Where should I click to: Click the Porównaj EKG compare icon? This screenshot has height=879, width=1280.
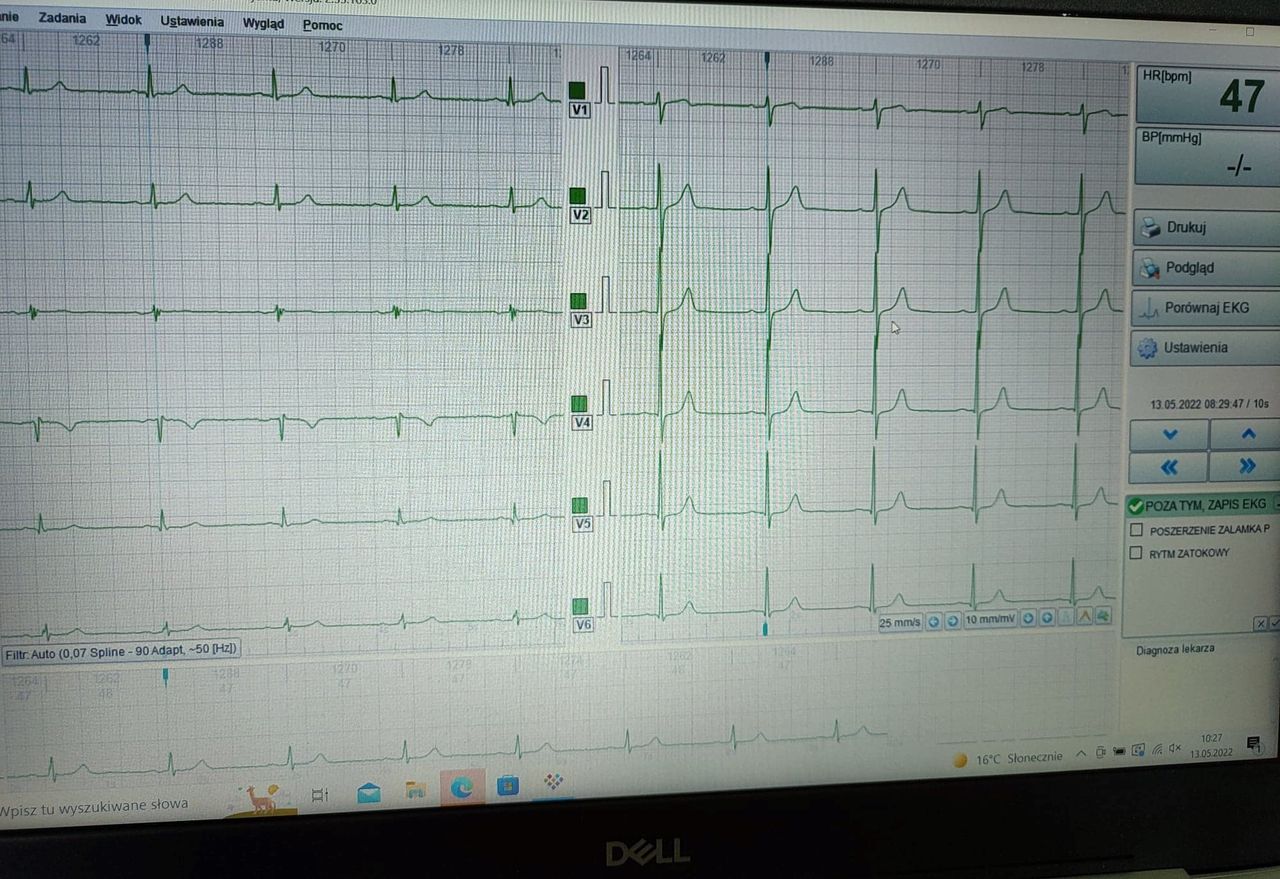tap(1151, 308)
